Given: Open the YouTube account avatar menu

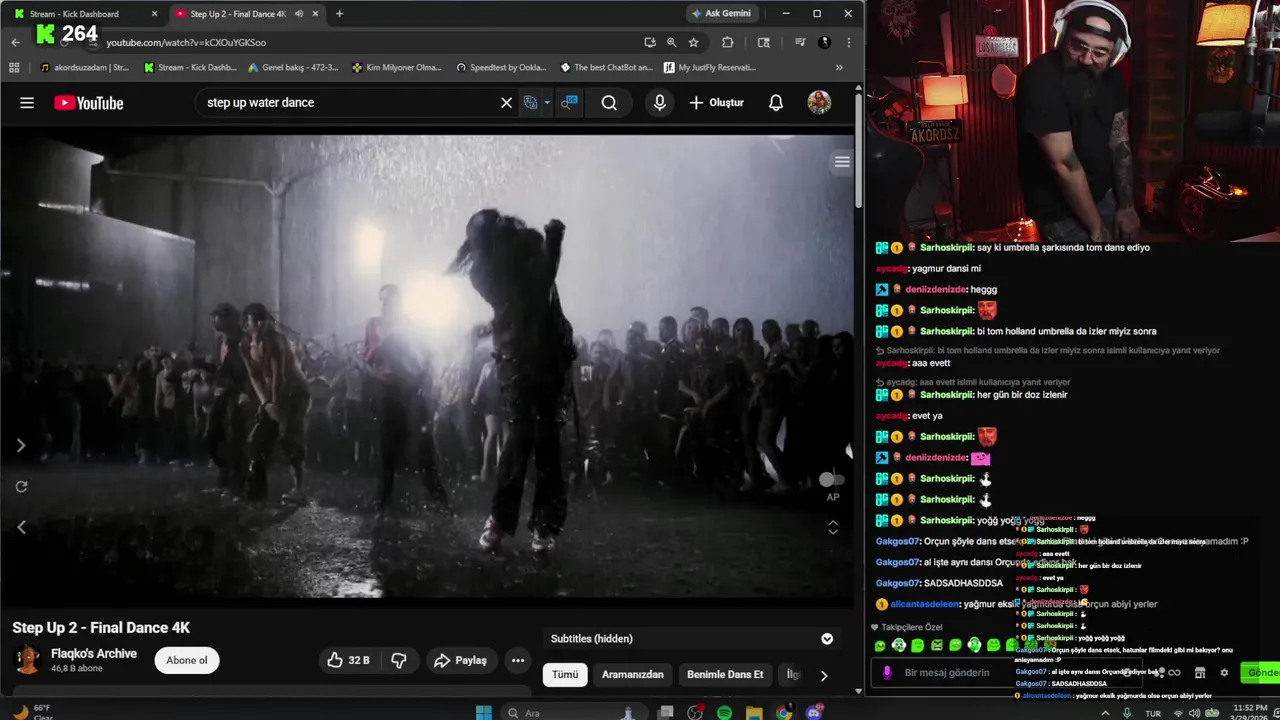Looking at the screenshot, I should click(819, 103).
